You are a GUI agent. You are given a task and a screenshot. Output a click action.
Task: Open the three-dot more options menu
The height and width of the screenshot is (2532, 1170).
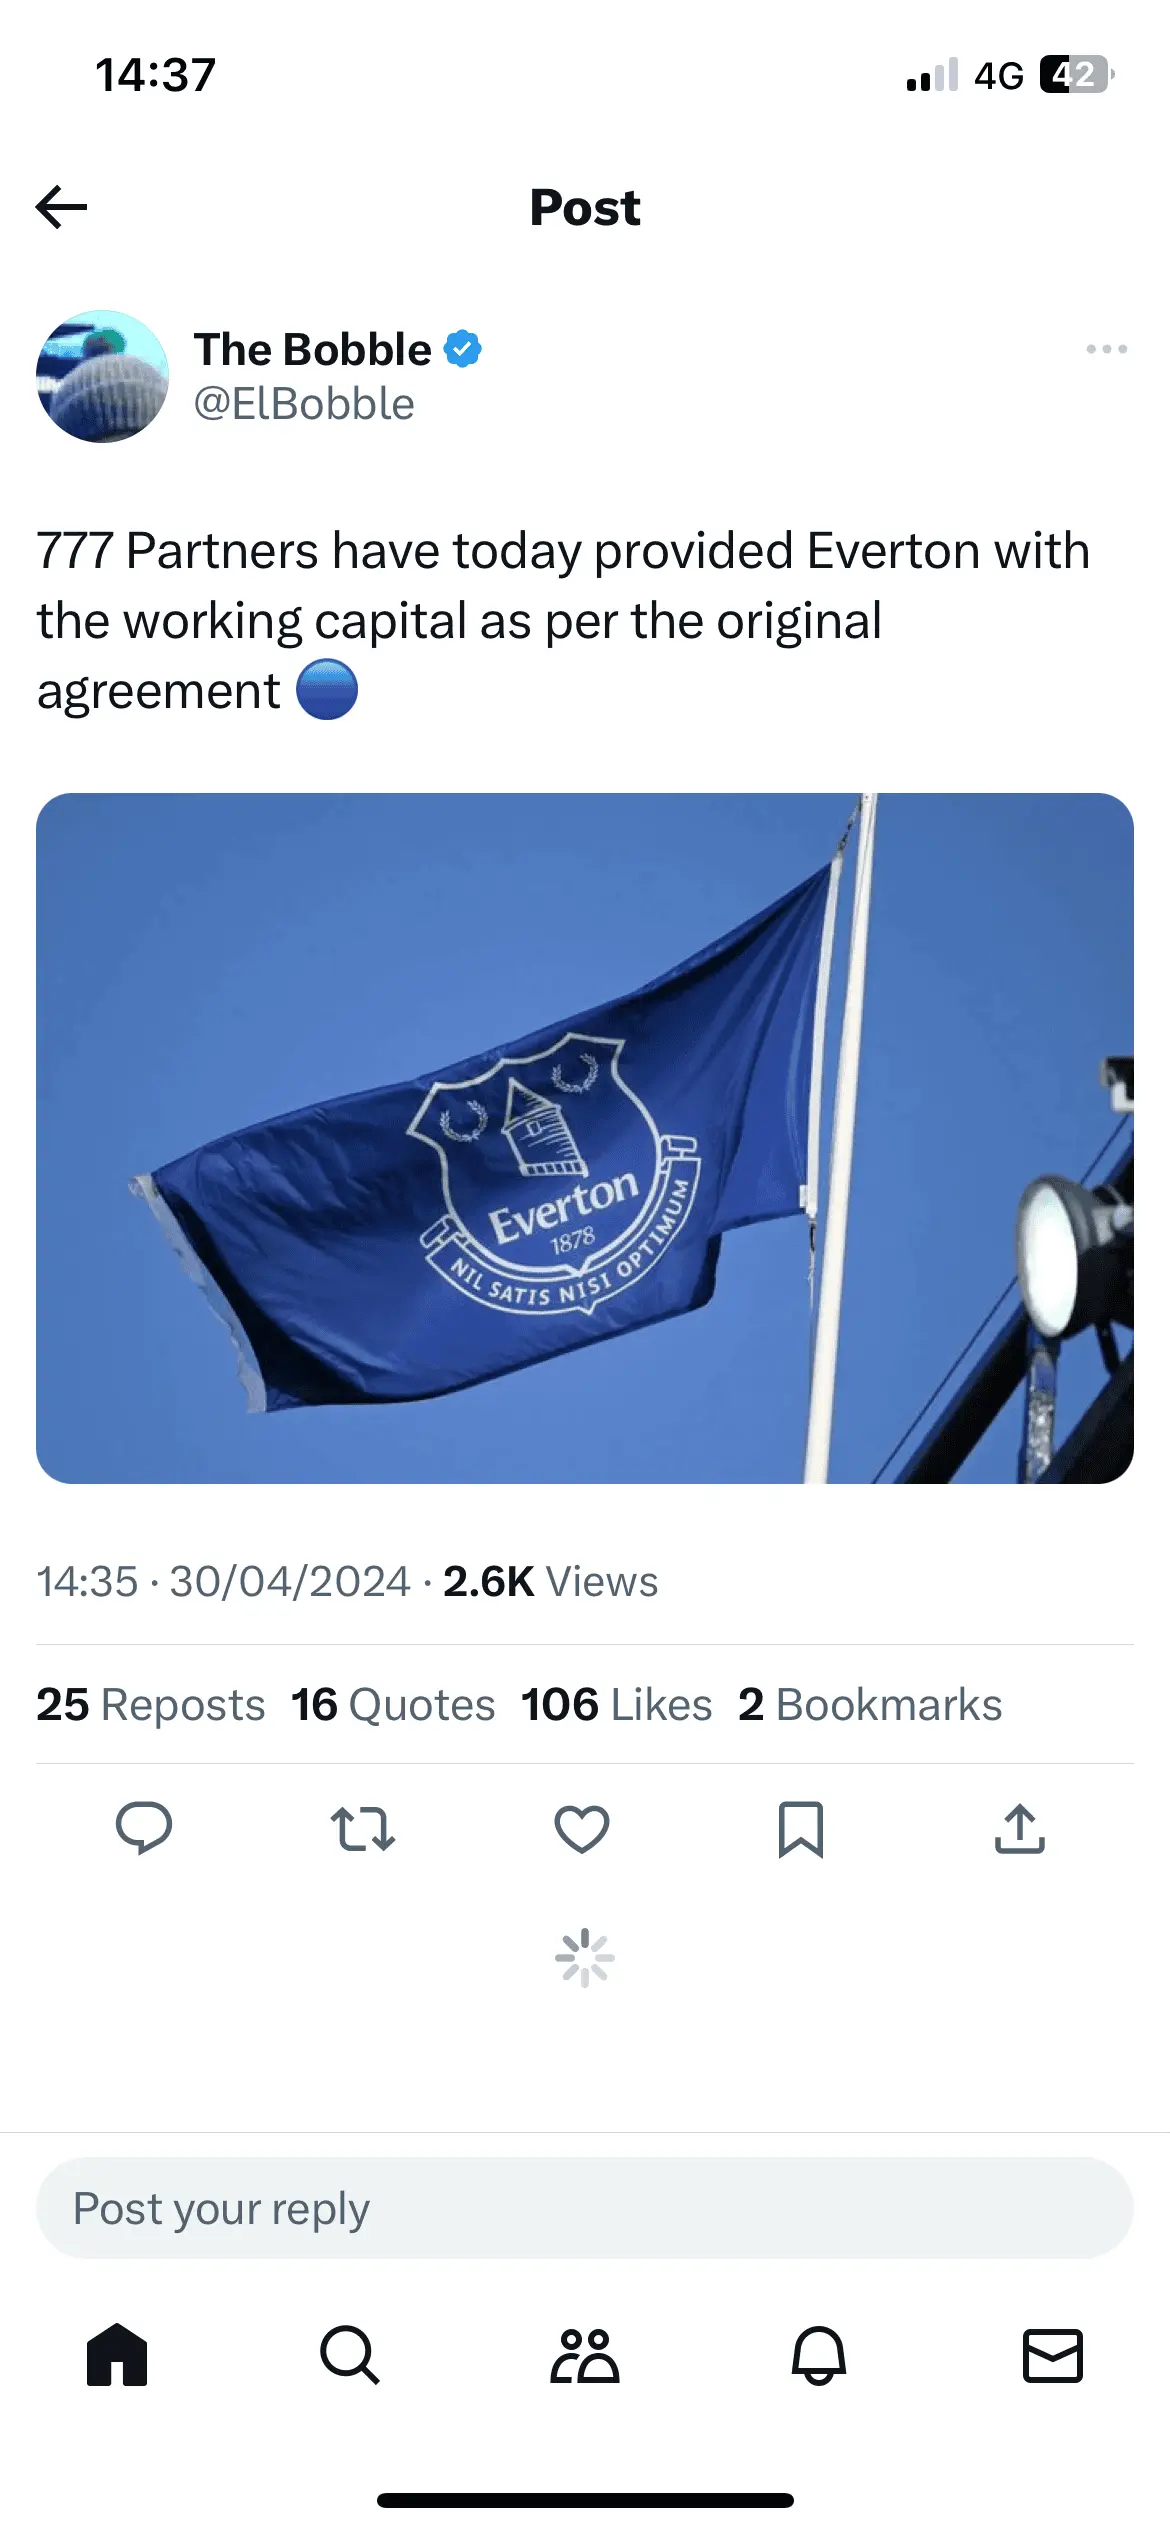(1106, 349)
